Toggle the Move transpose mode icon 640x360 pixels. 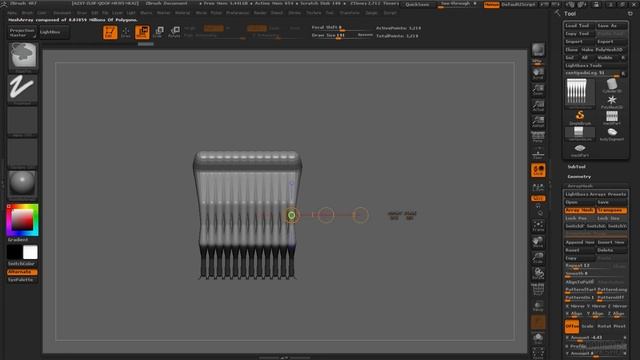142,32
